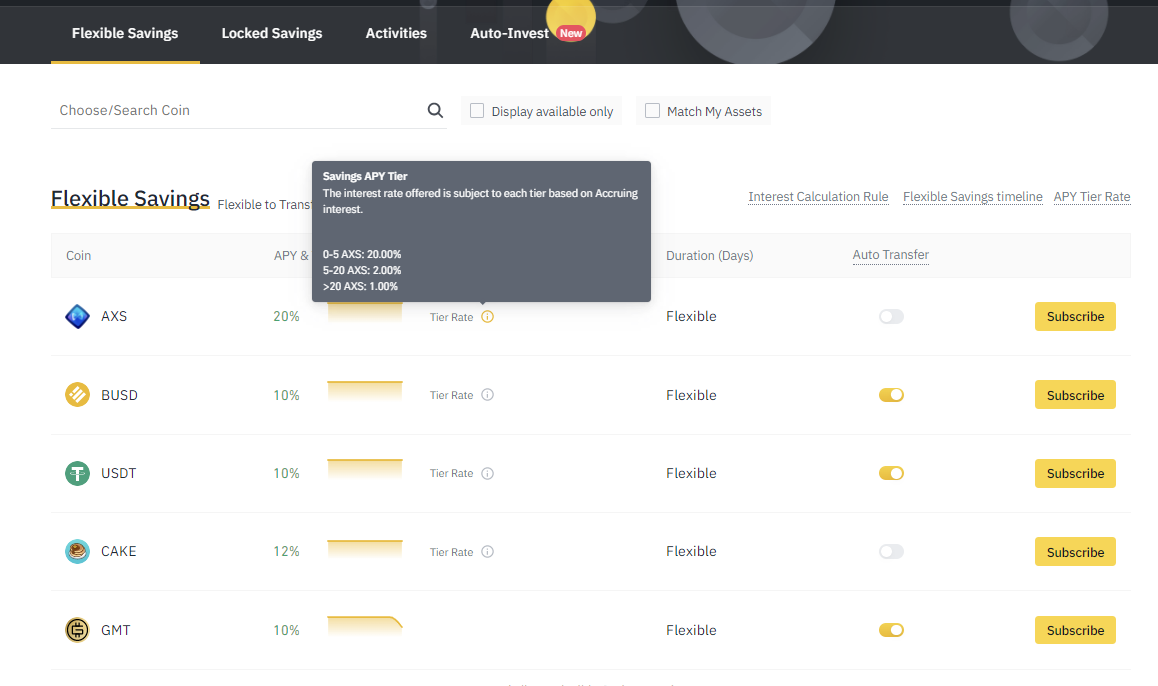
Task: Click the CAKE coin icon
Action: pos(77,551)
